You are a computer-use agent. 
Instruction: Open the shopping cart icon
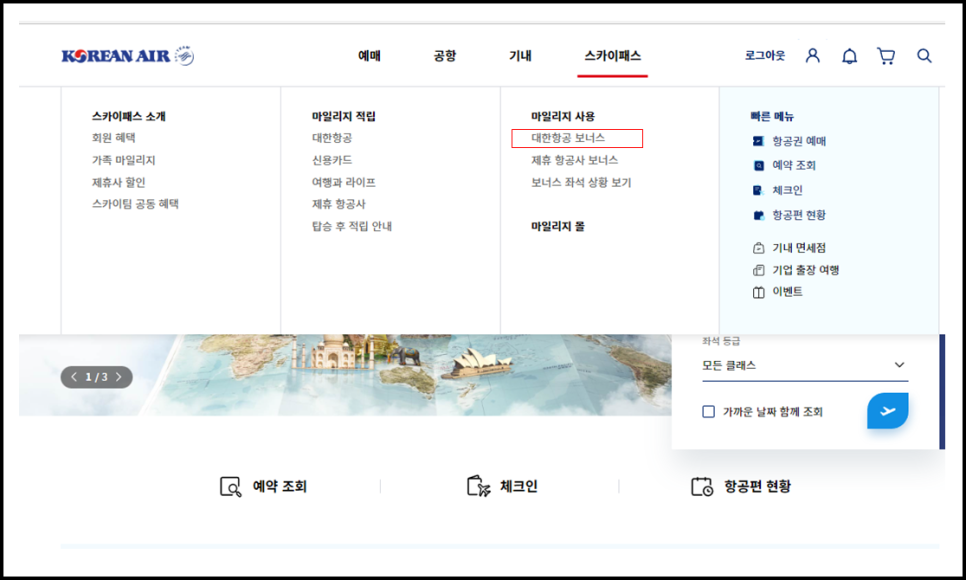click(886, 56)
